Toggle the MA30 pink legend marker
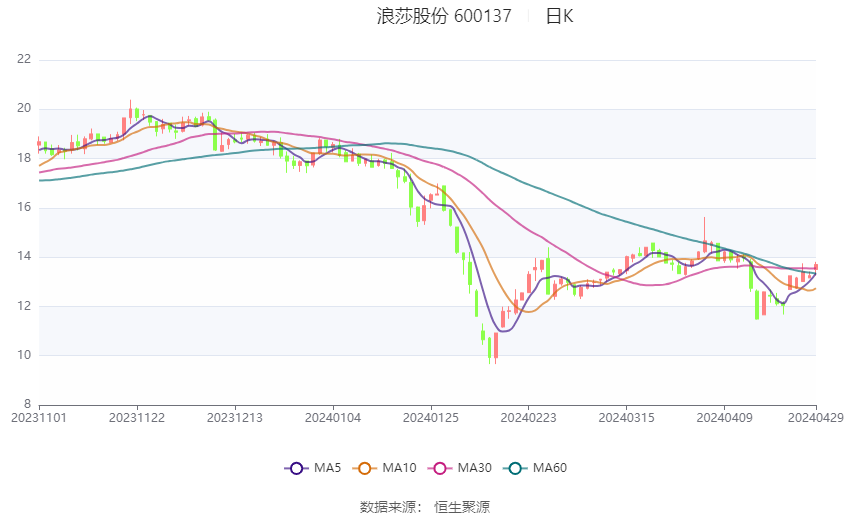Image resolution: width=850 pixels, height=517 pixels. click(440, 468)
